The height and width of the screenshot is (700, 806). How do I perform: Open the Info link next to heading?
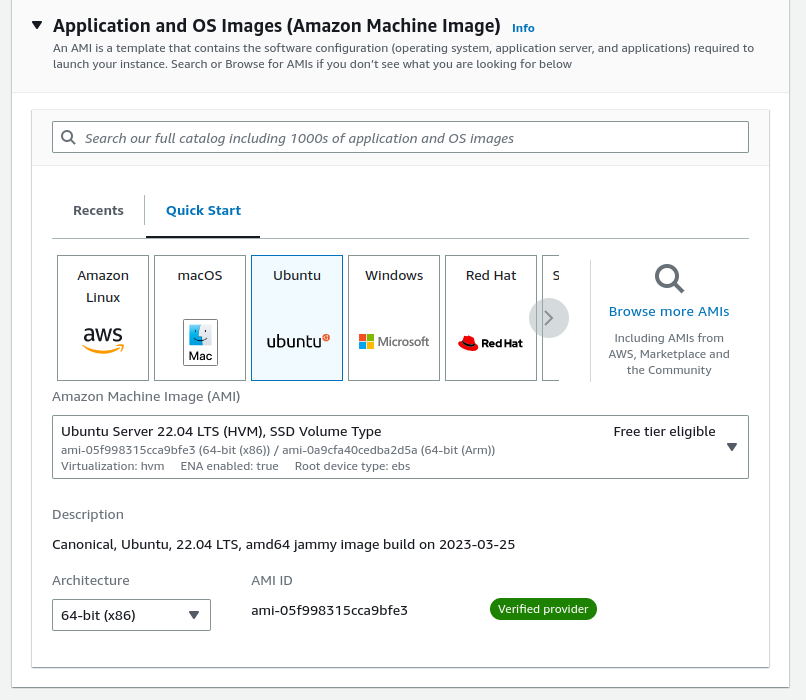click(x=523, y=28)
